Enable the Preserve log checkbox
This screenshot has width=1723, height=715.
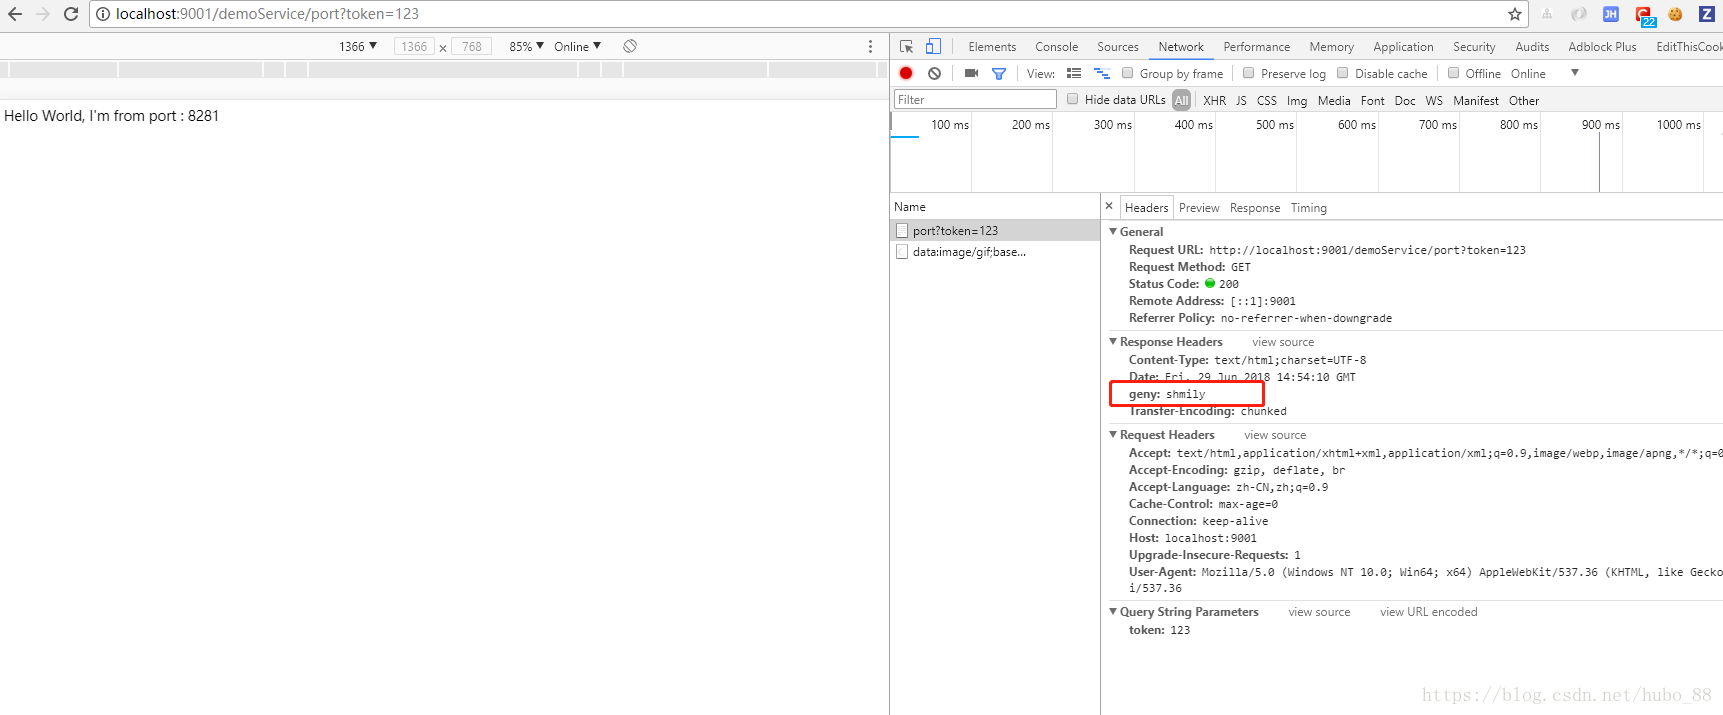(1249, 73)
